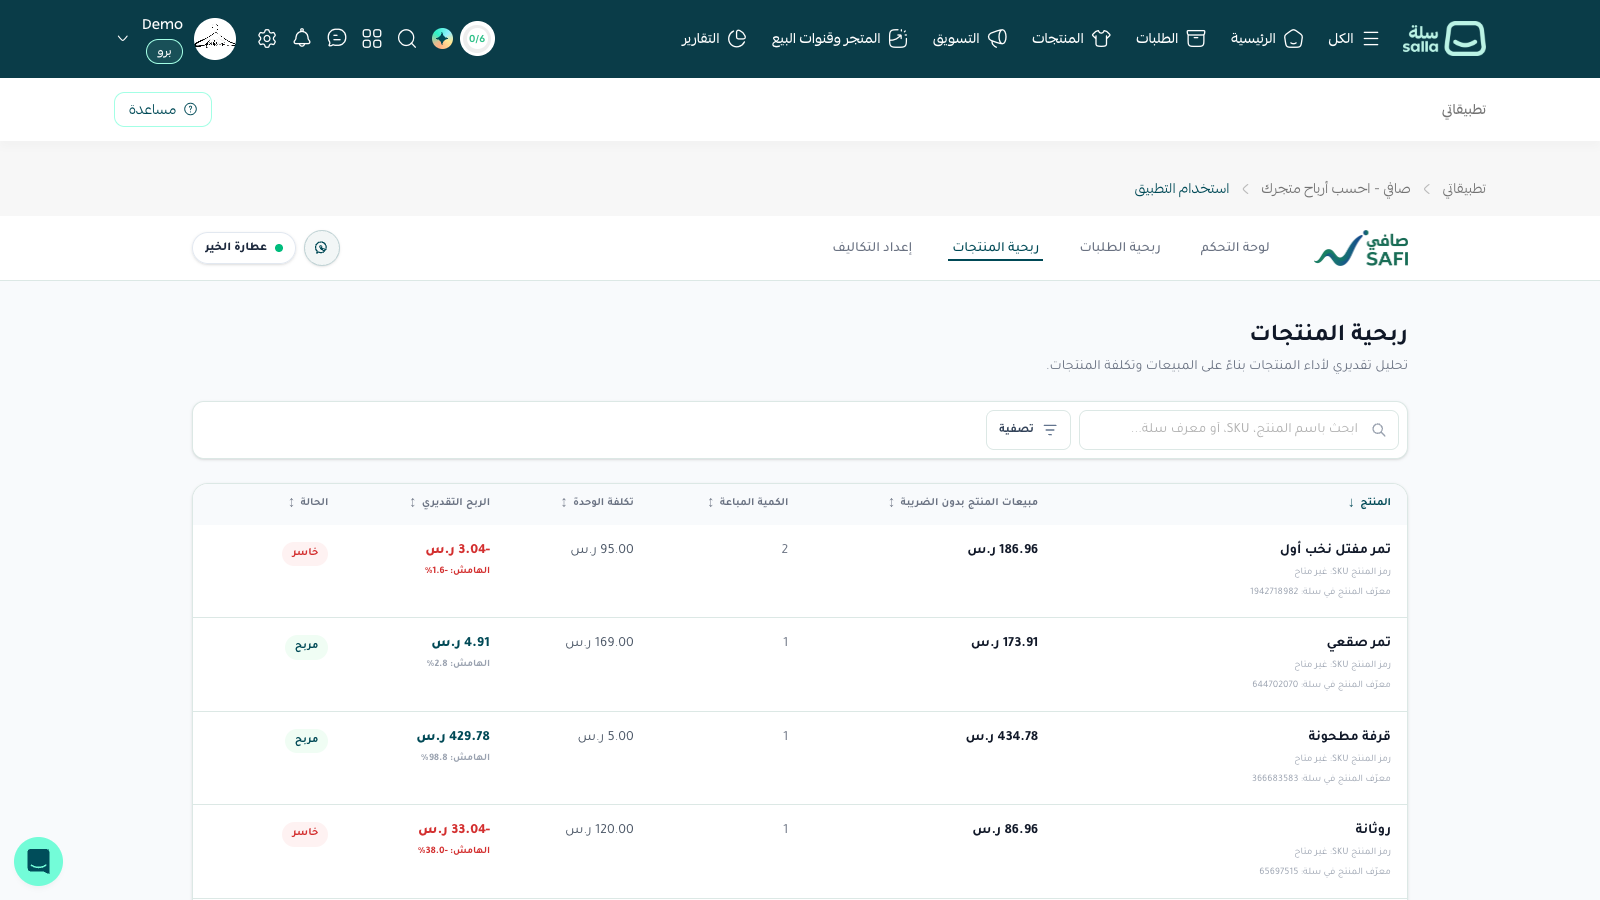Open المنتجات menu in top navigation
Image resolution: width=1600 pixels, height=900 pixels.
point(1071,39)
